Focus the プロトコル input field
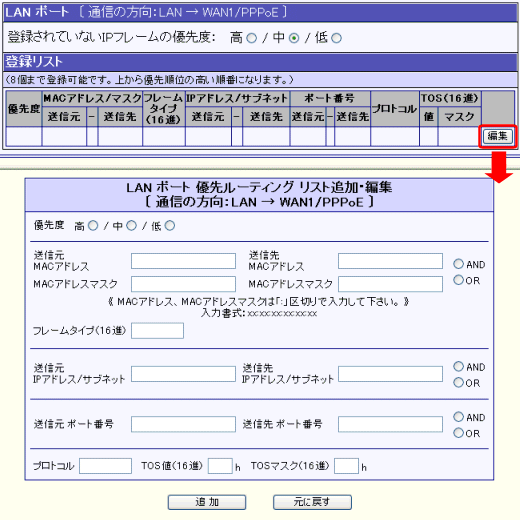Image resolution: width=520 pixels, height=520 pixels. (x=105, y=466)
